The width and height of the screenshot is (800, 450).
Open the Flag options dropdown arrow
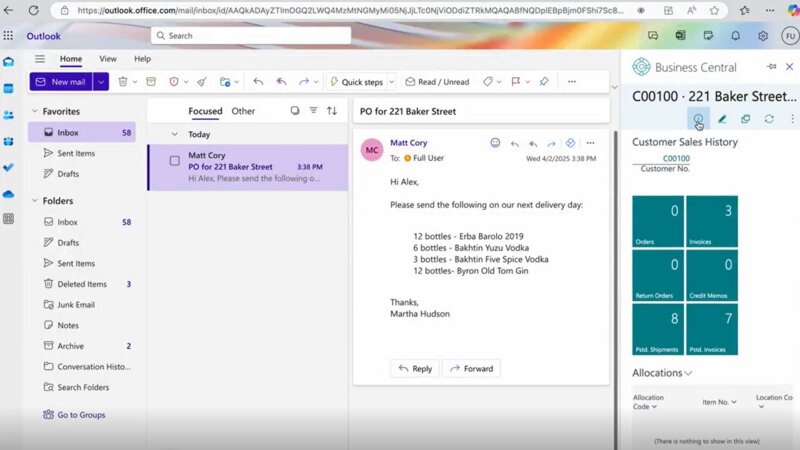[528, 82]
